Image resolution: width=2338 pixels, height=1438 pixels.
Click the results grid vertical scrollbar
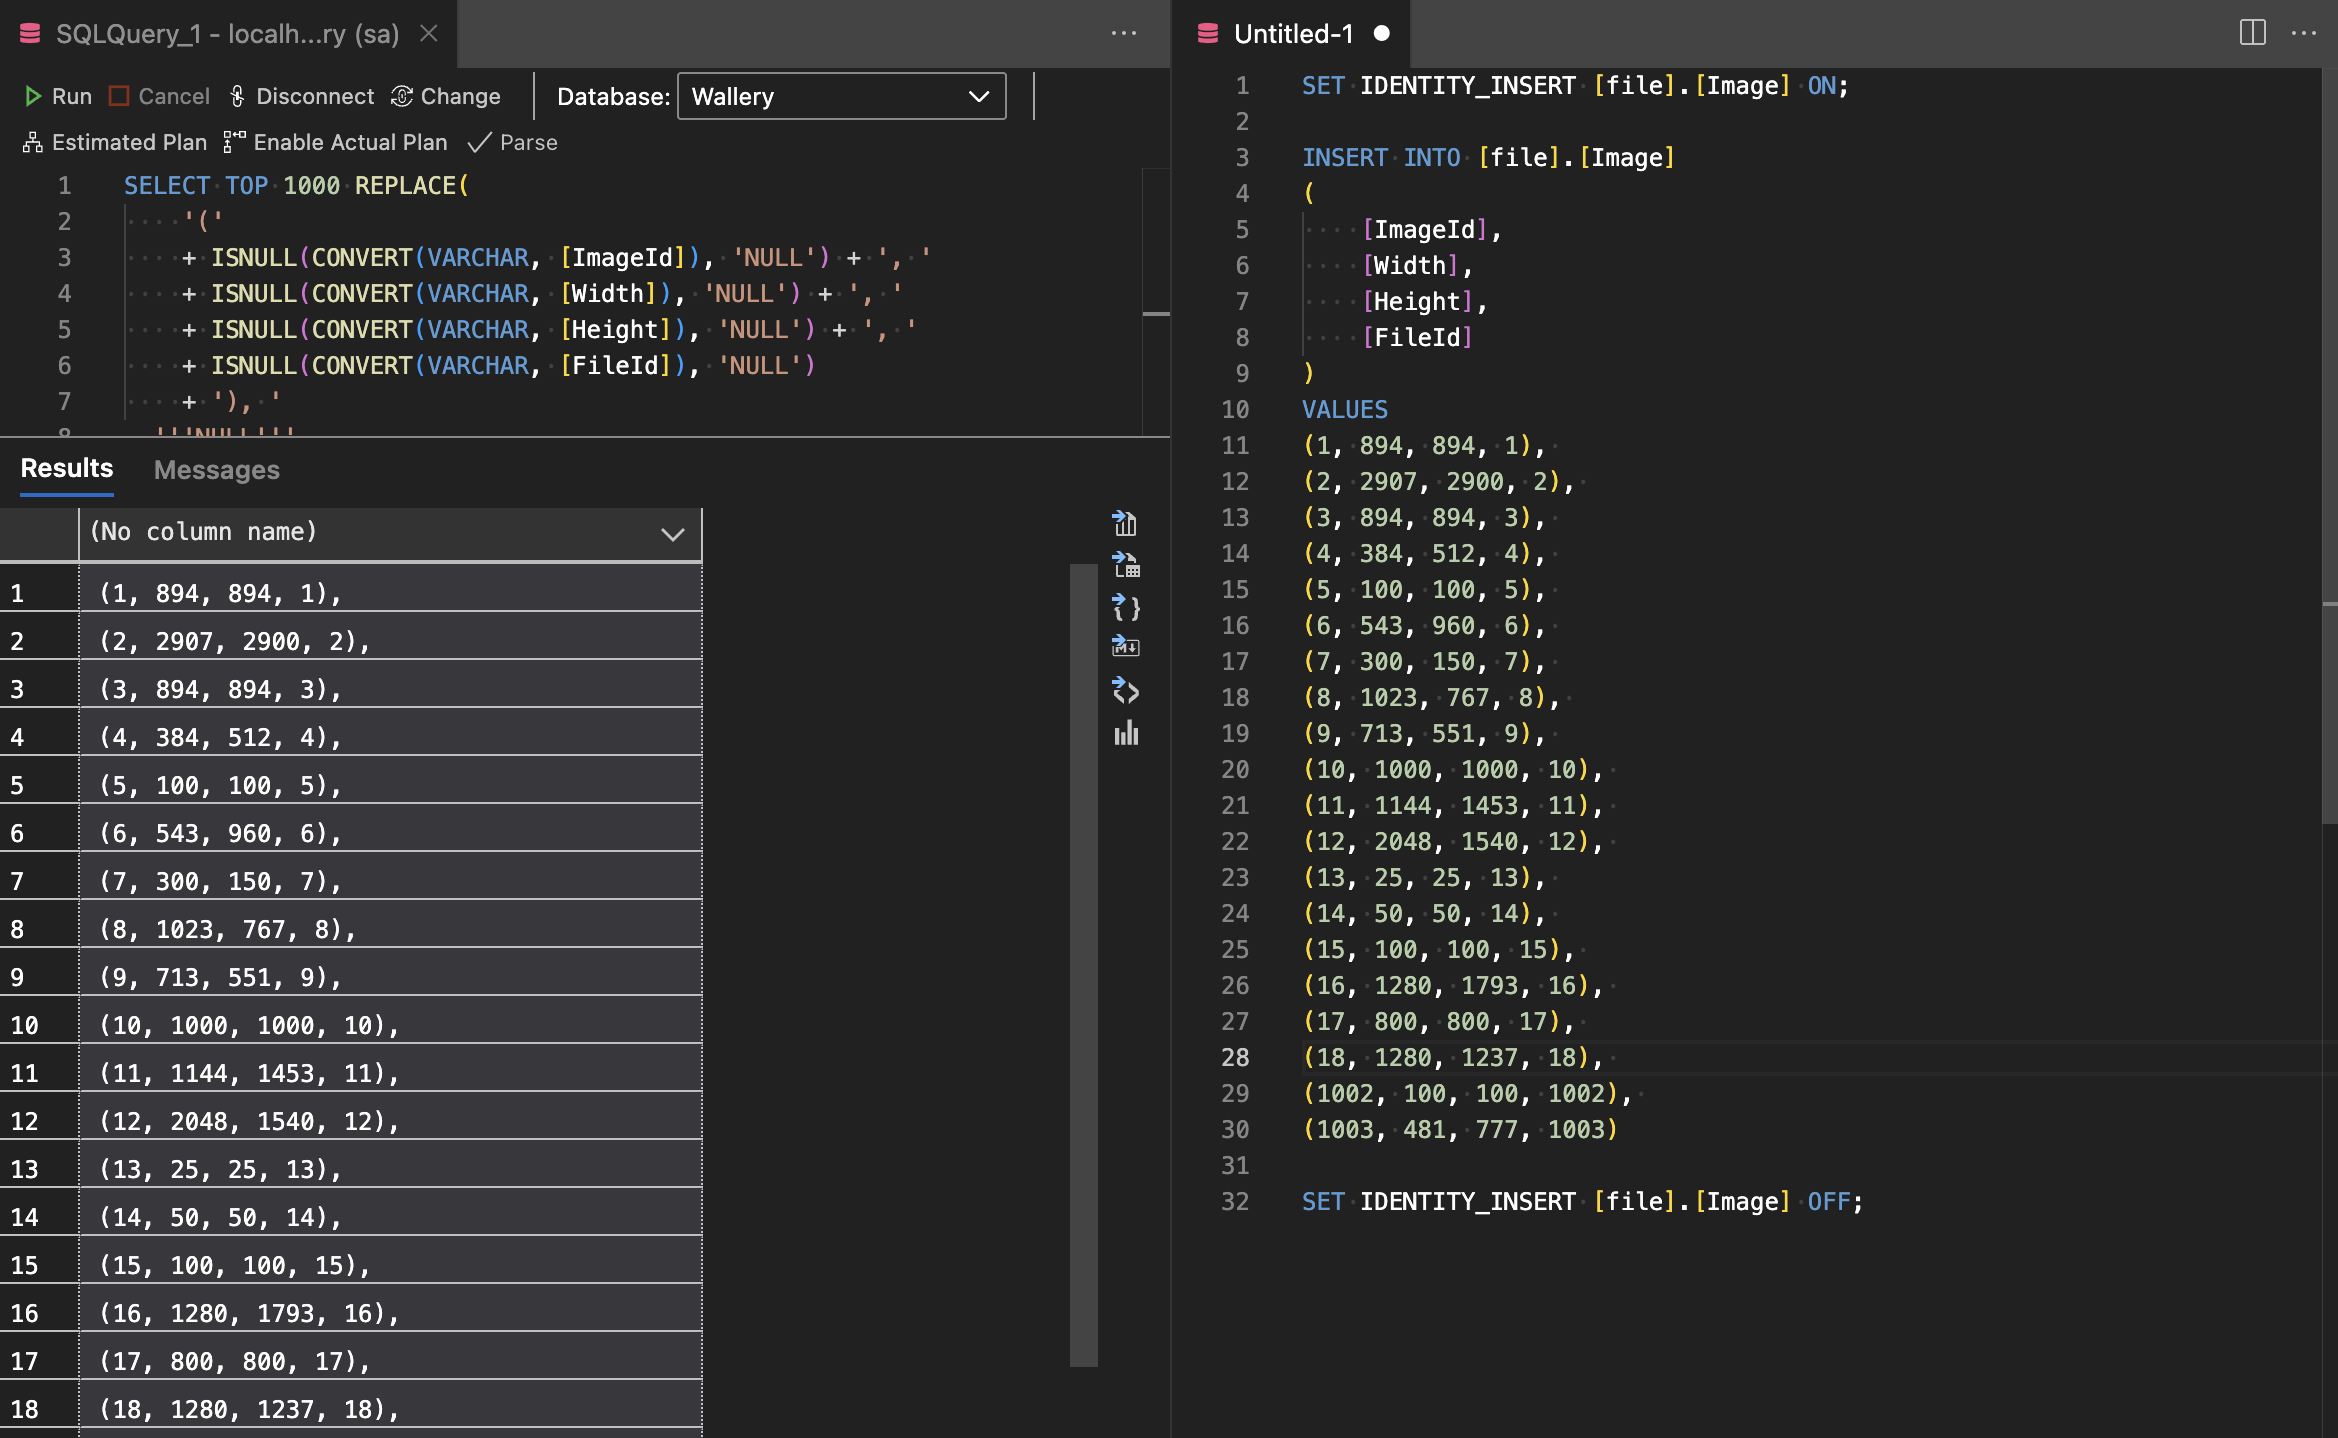pyautogui.click(x=1083, y=964)
